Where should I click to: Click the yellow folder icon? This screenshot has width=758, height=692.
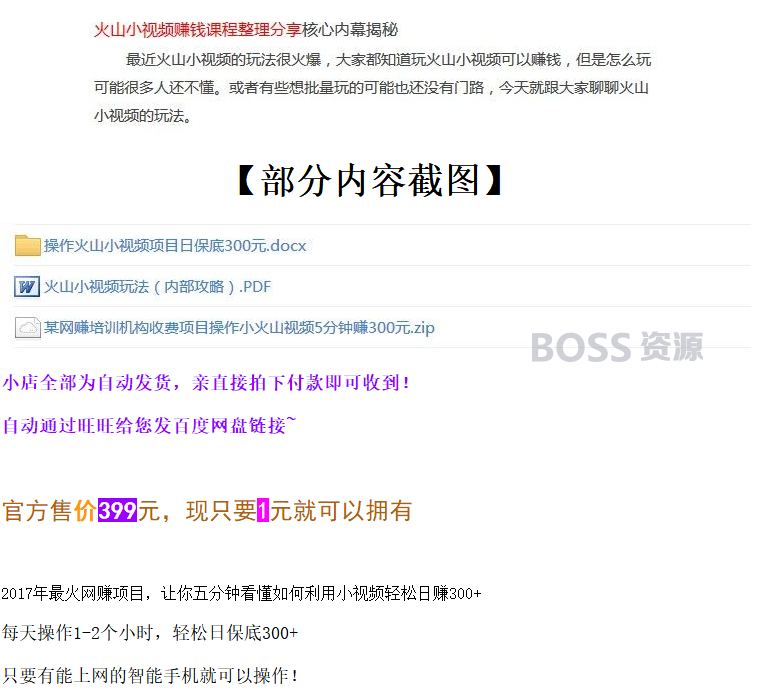(28, 245)
